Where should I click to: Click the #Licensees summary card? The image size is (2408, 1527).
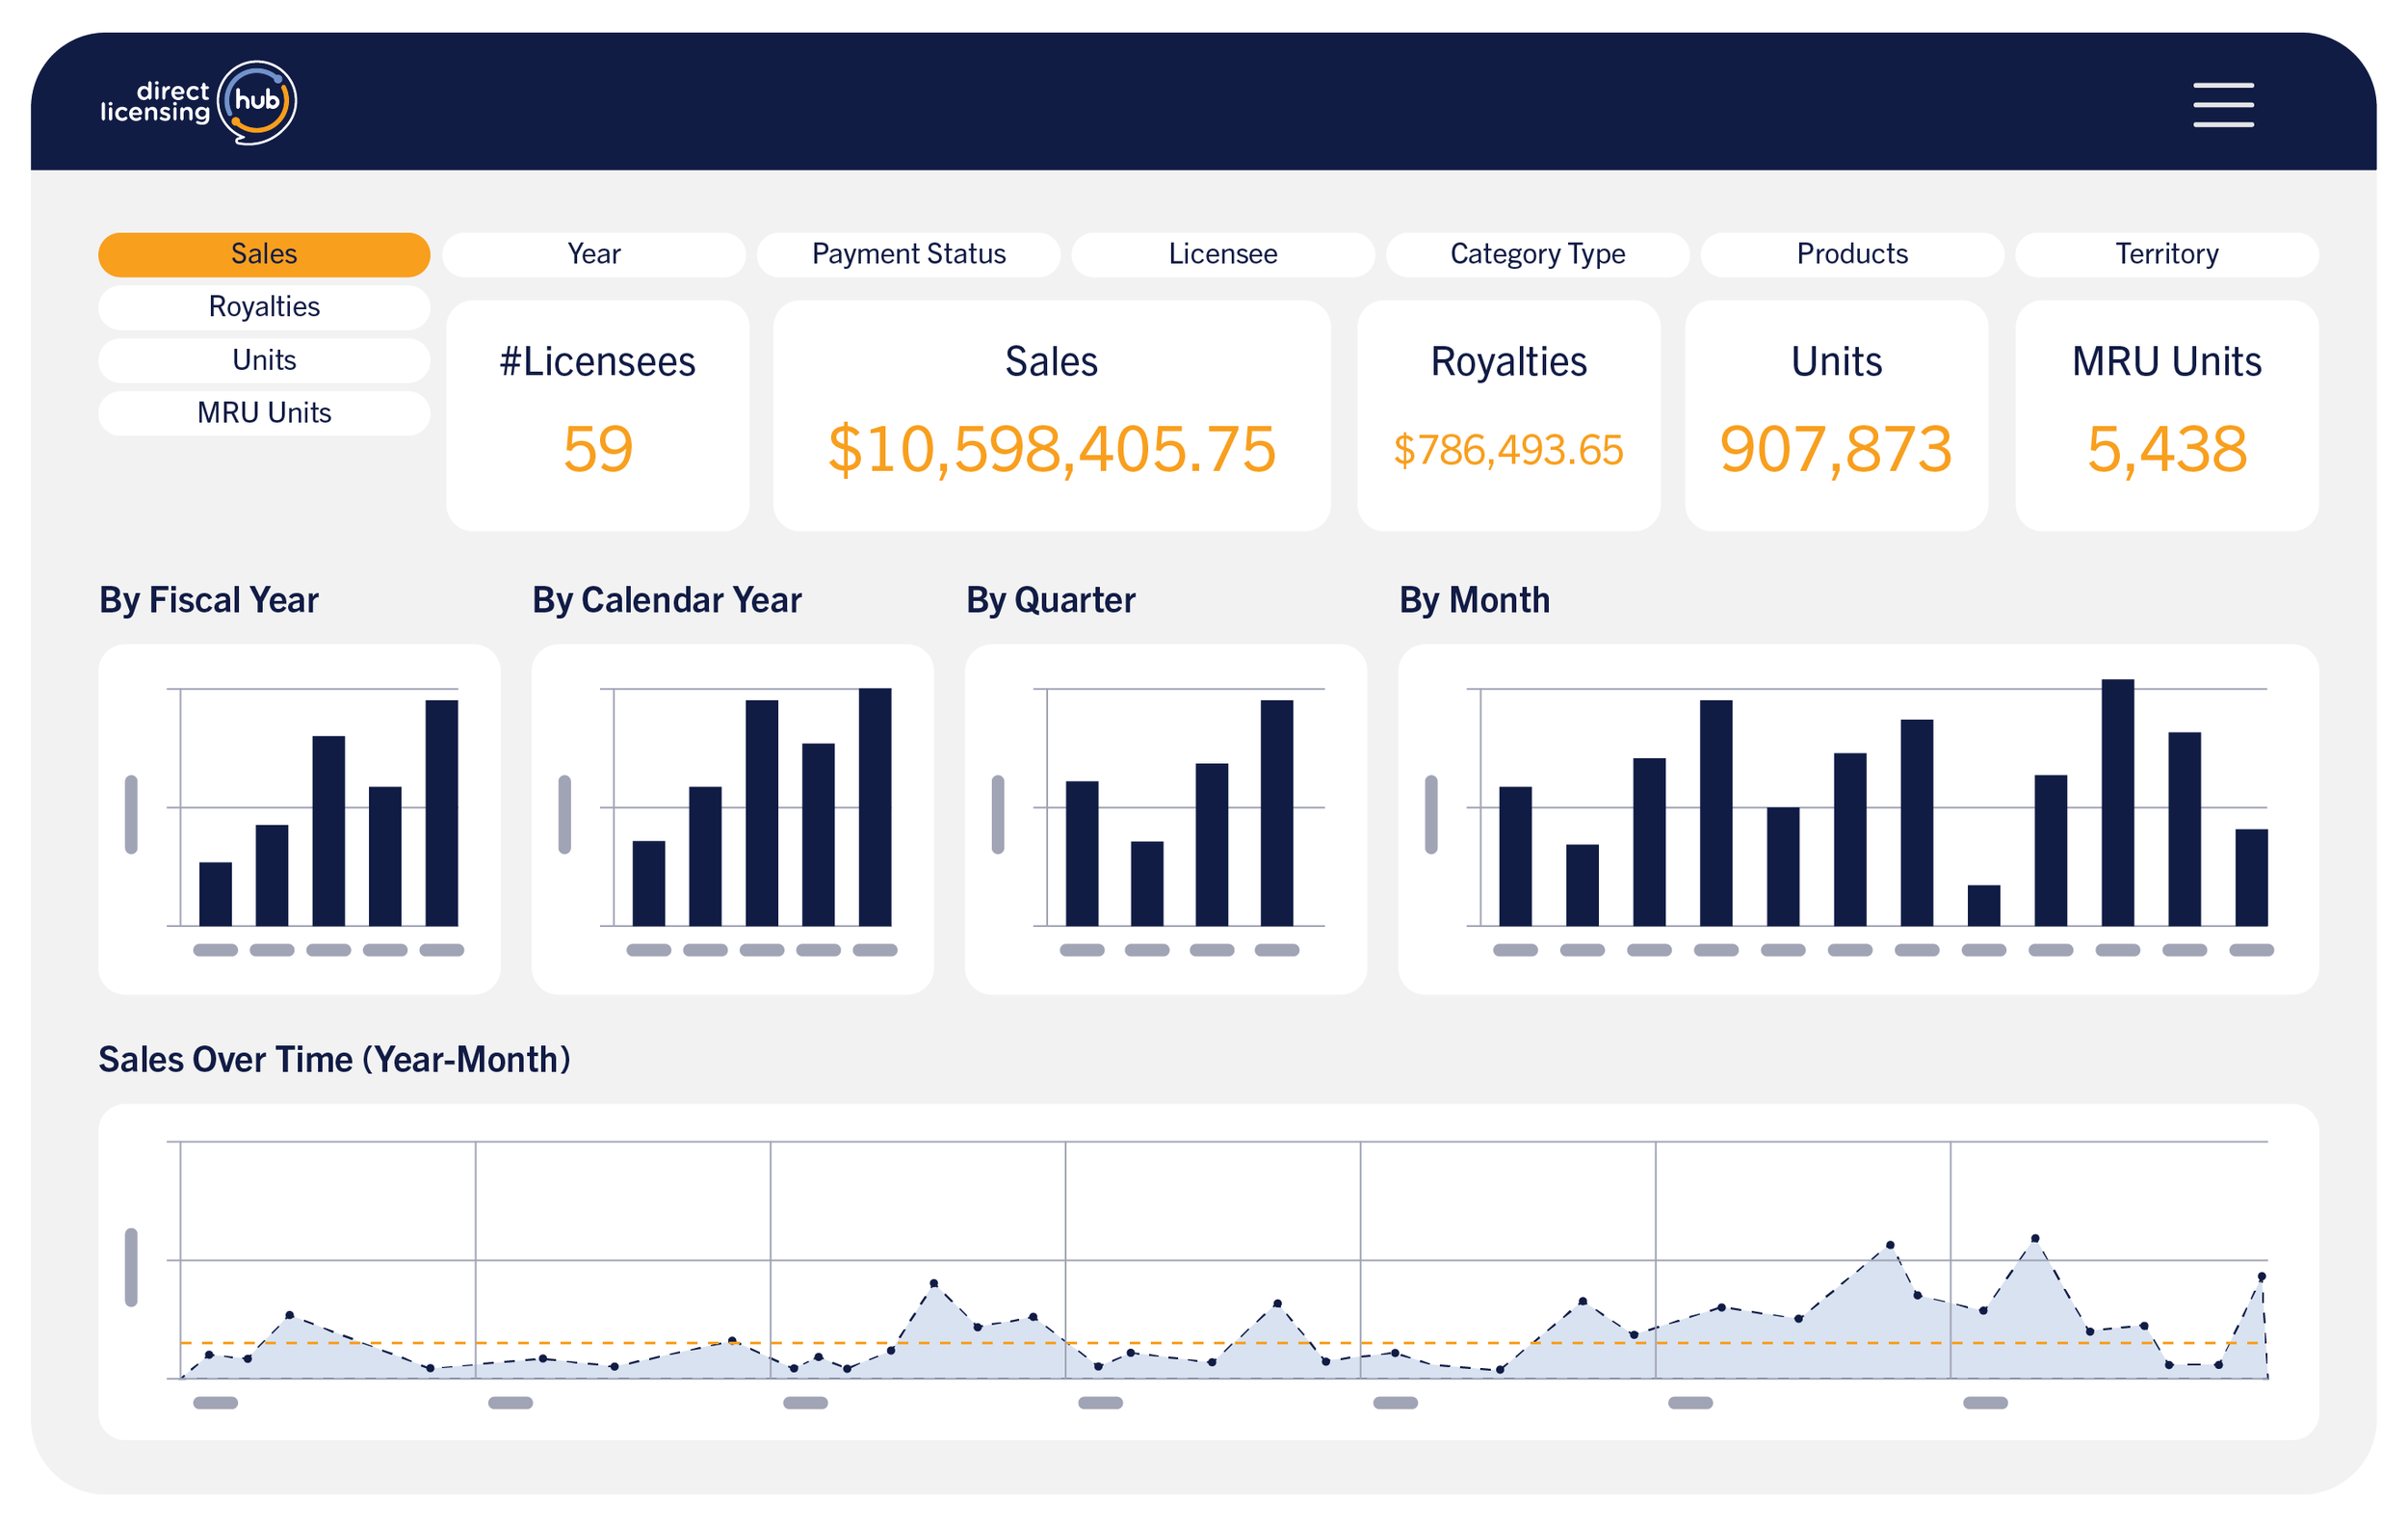pyautogui.click(x=597, y=415)
